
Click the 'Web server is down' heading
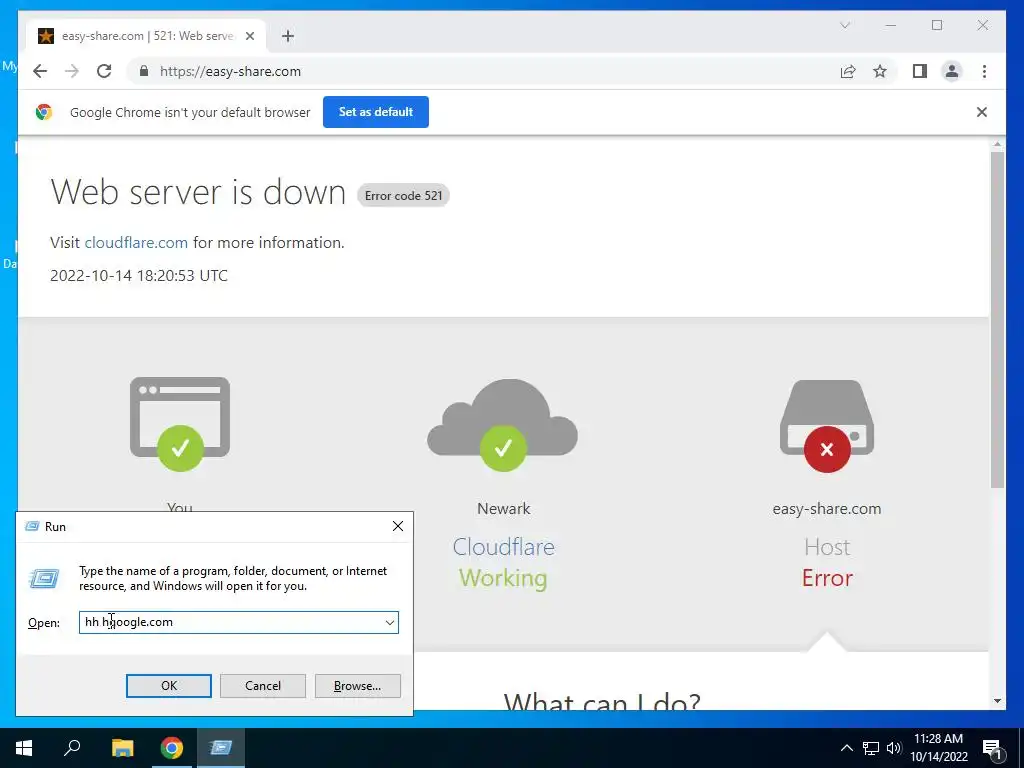coord(198,192)
